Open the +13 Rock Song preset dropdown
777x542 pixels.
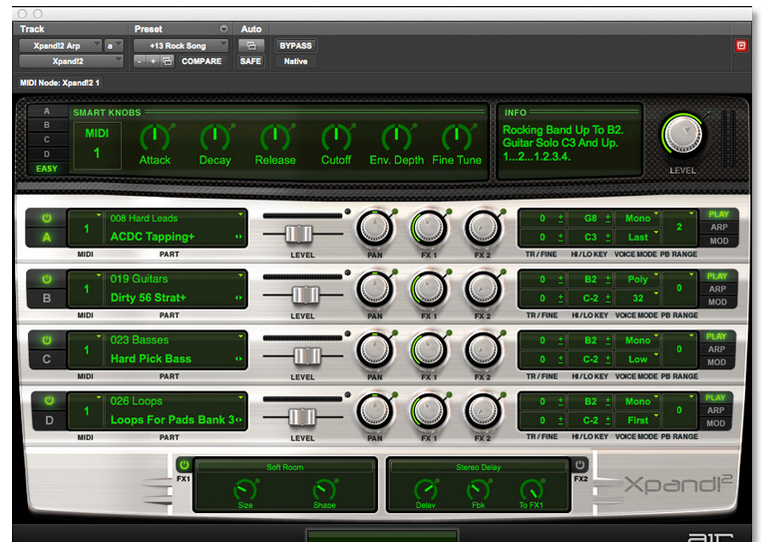[181, 46]
